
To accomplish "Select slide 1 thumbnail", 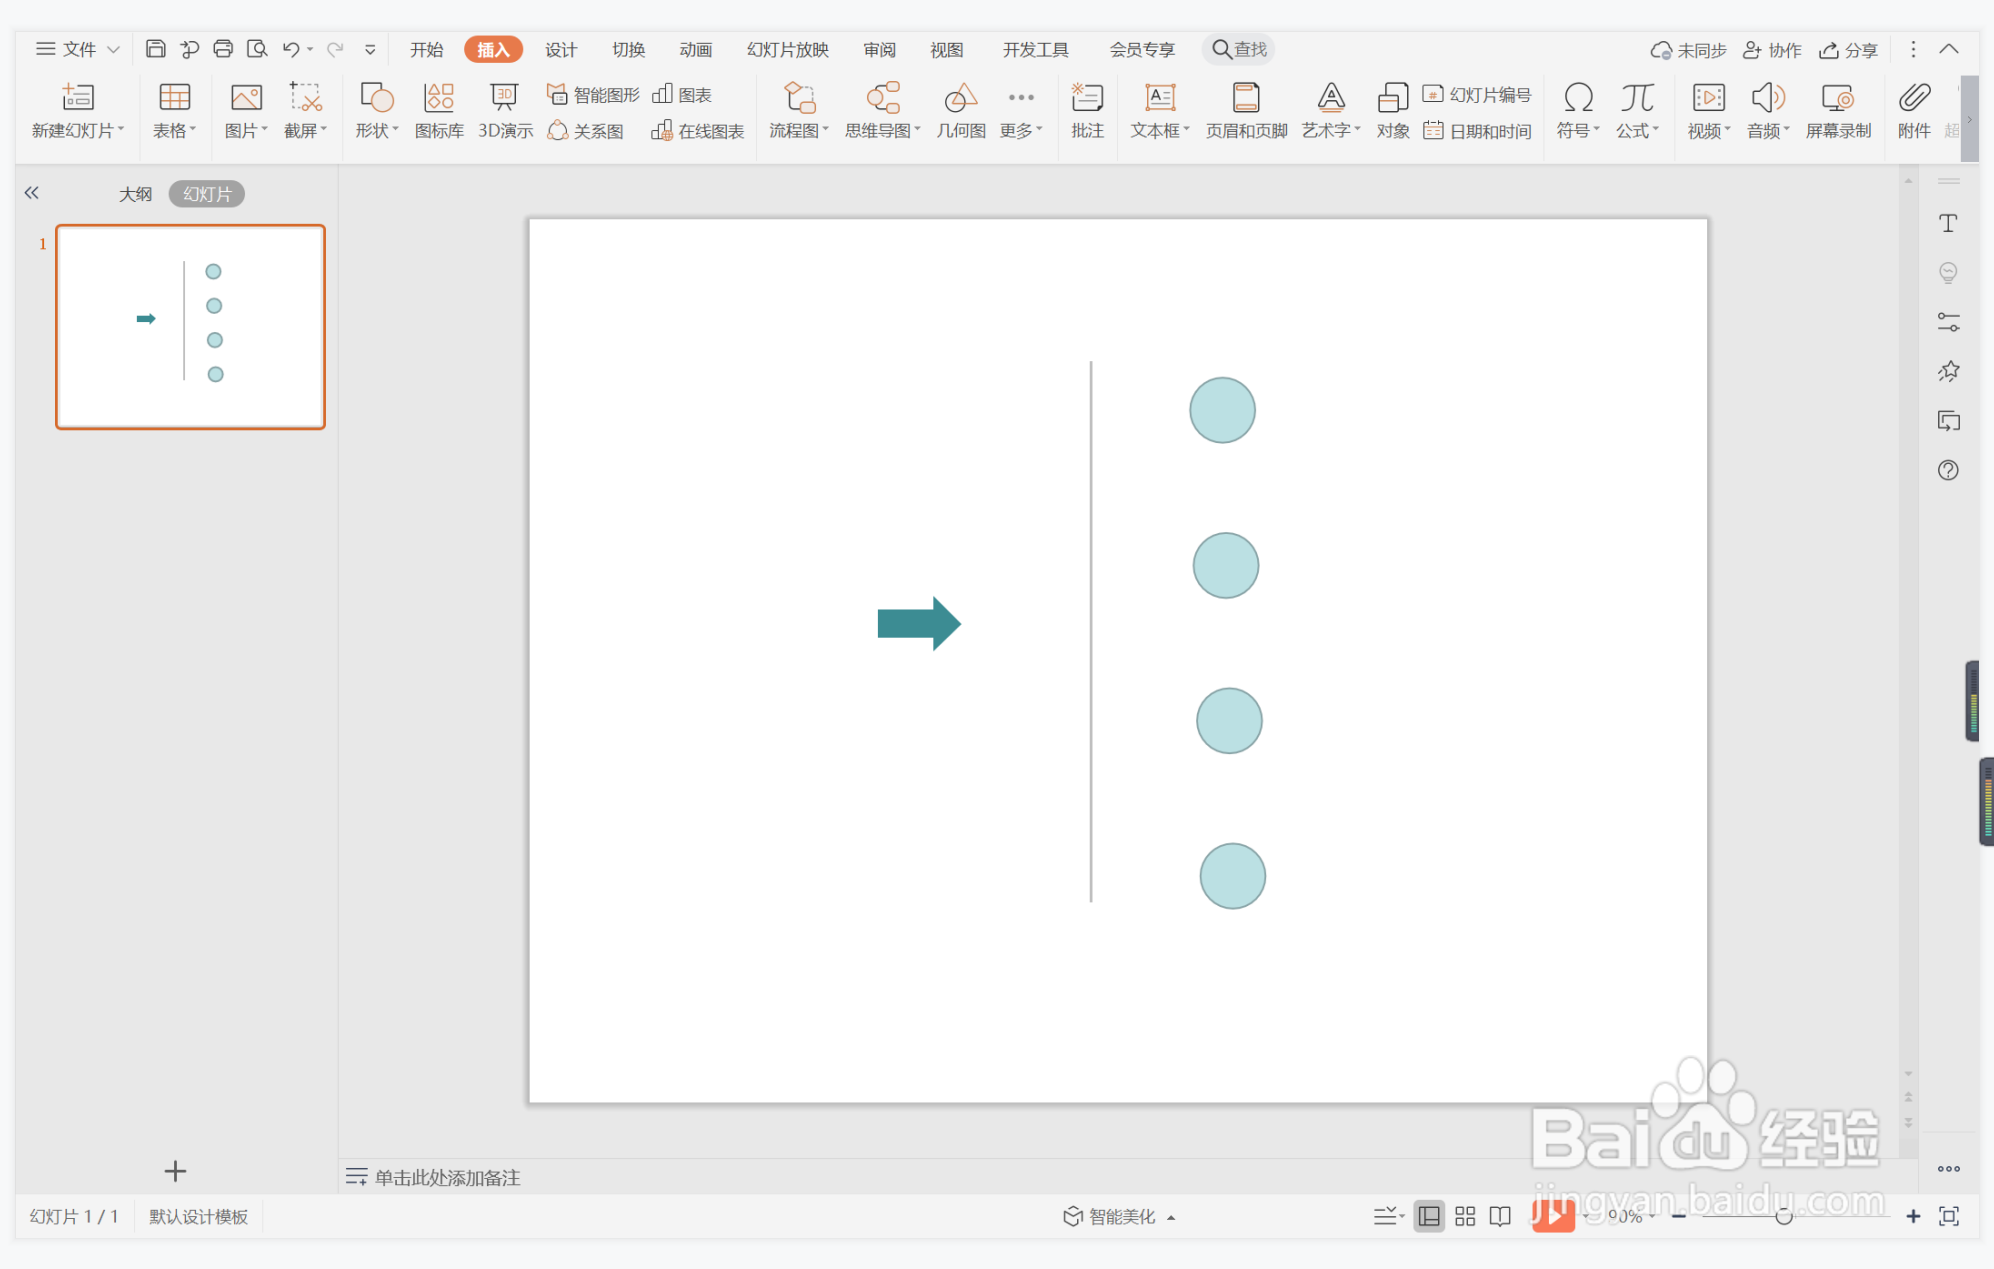I will pyautogui.click(x=190, y=327).
